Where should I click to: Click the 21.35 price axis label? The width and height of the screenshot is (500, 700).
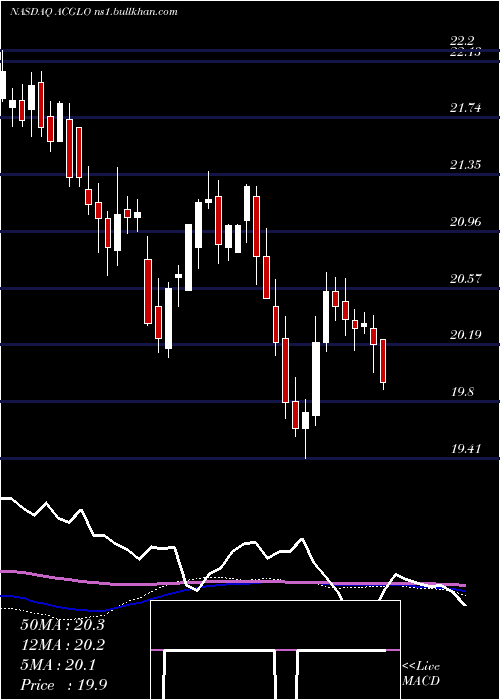(466, 165)
